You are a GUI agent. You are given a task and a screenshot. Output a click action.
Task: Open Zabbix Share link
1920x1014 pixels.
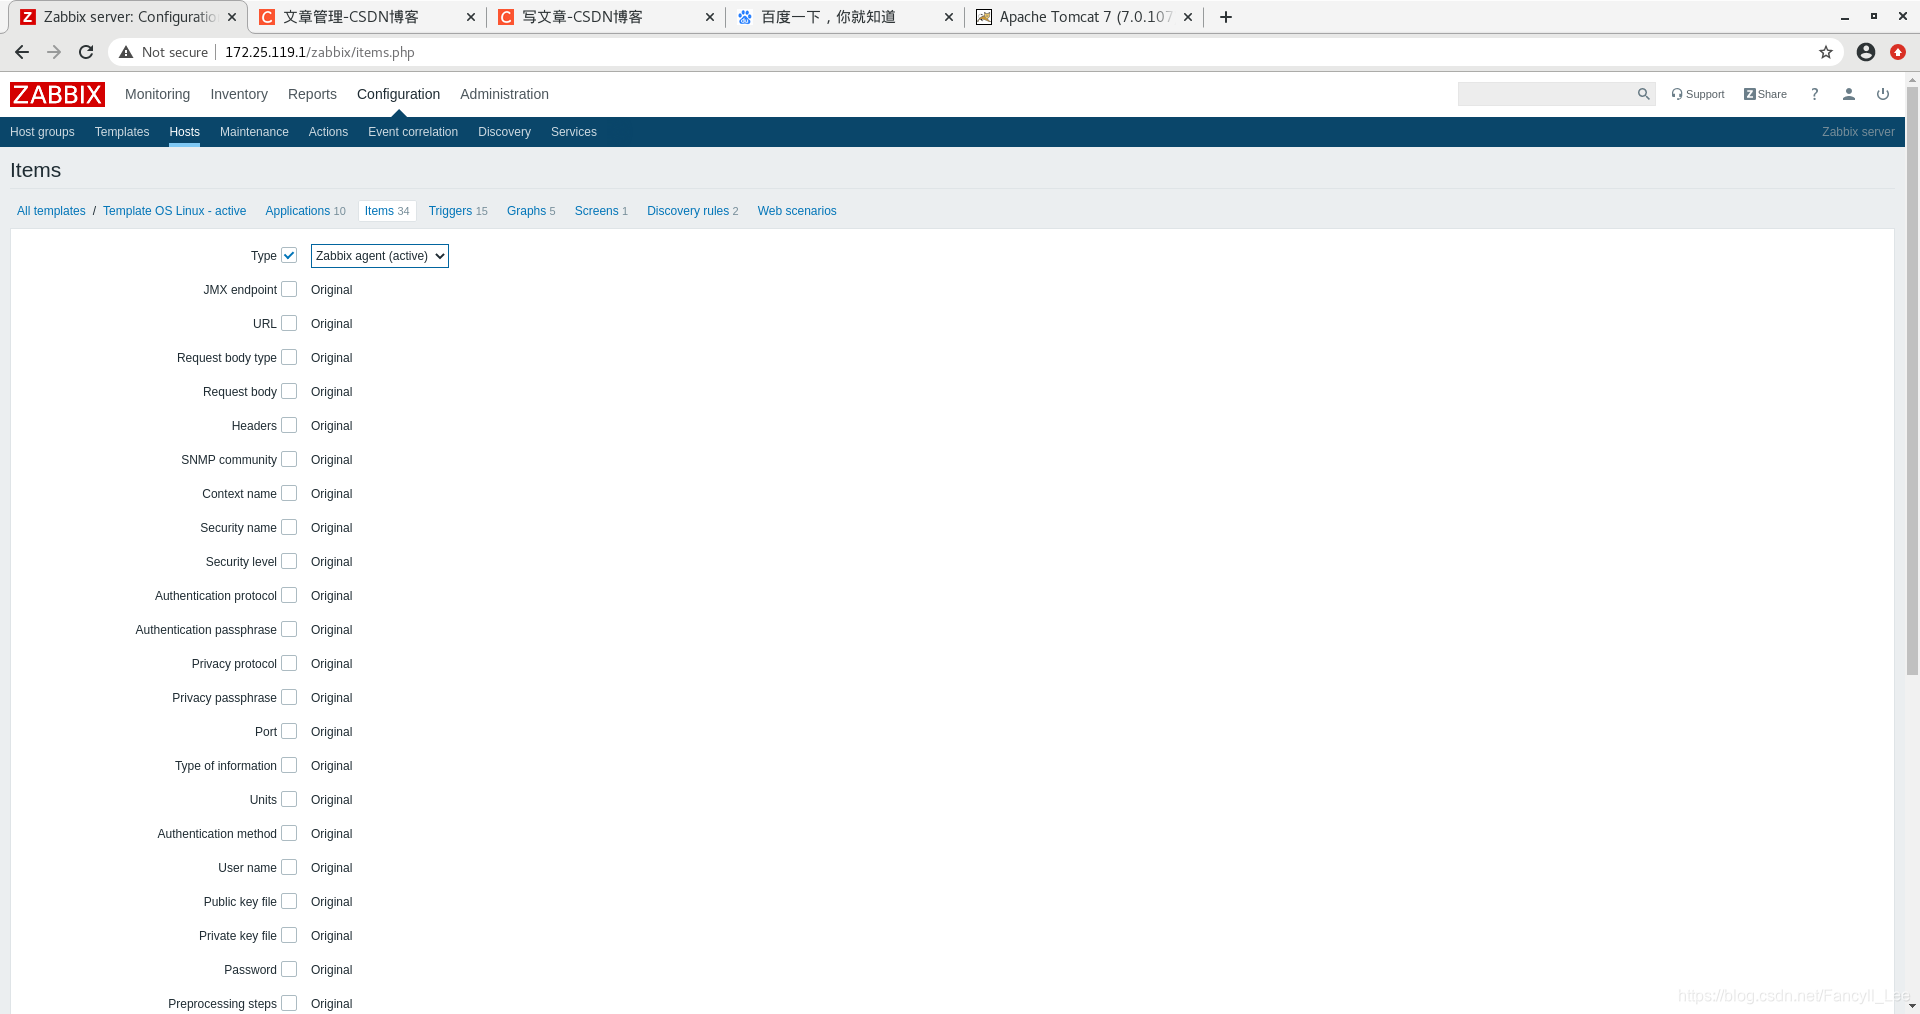(x=1765, y=94)
